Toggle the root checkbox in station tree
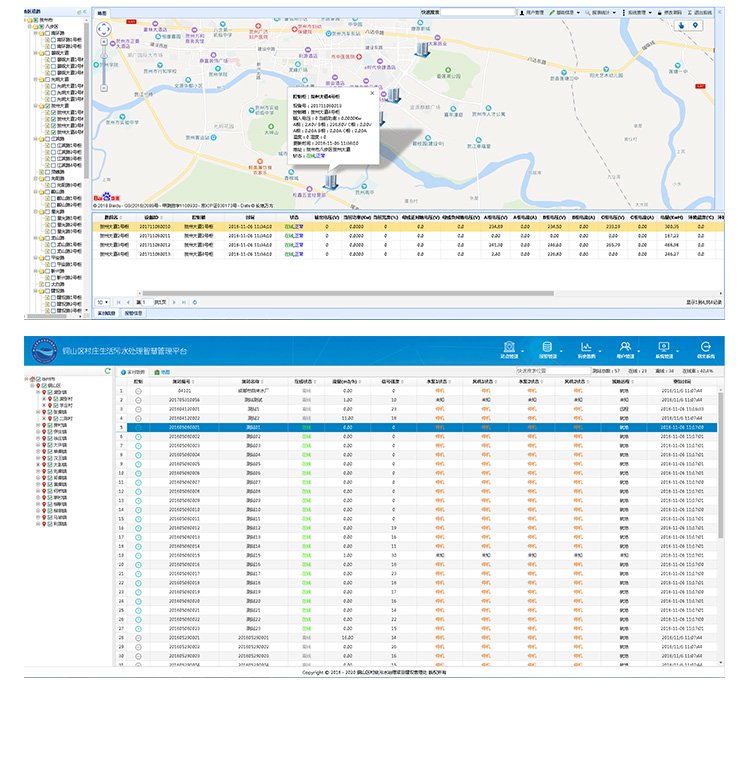Image resolution: width=750 pixels, height=760 pixels. (38, 379)
